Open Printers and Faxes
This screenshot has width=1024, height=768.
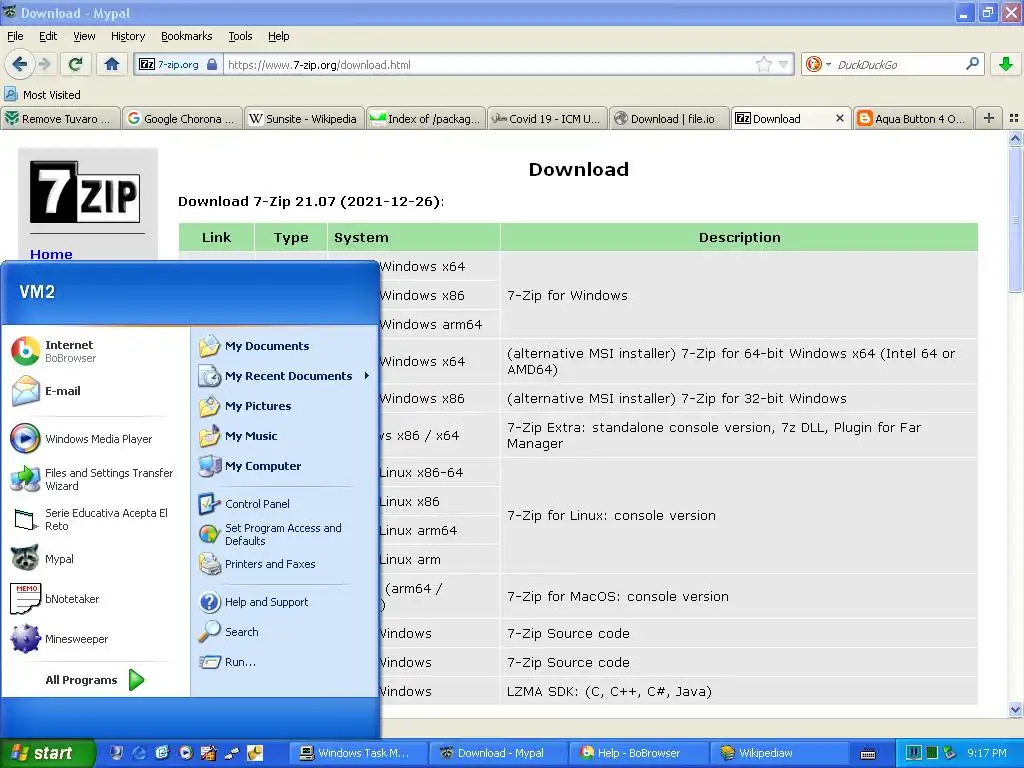coord(284,564)
